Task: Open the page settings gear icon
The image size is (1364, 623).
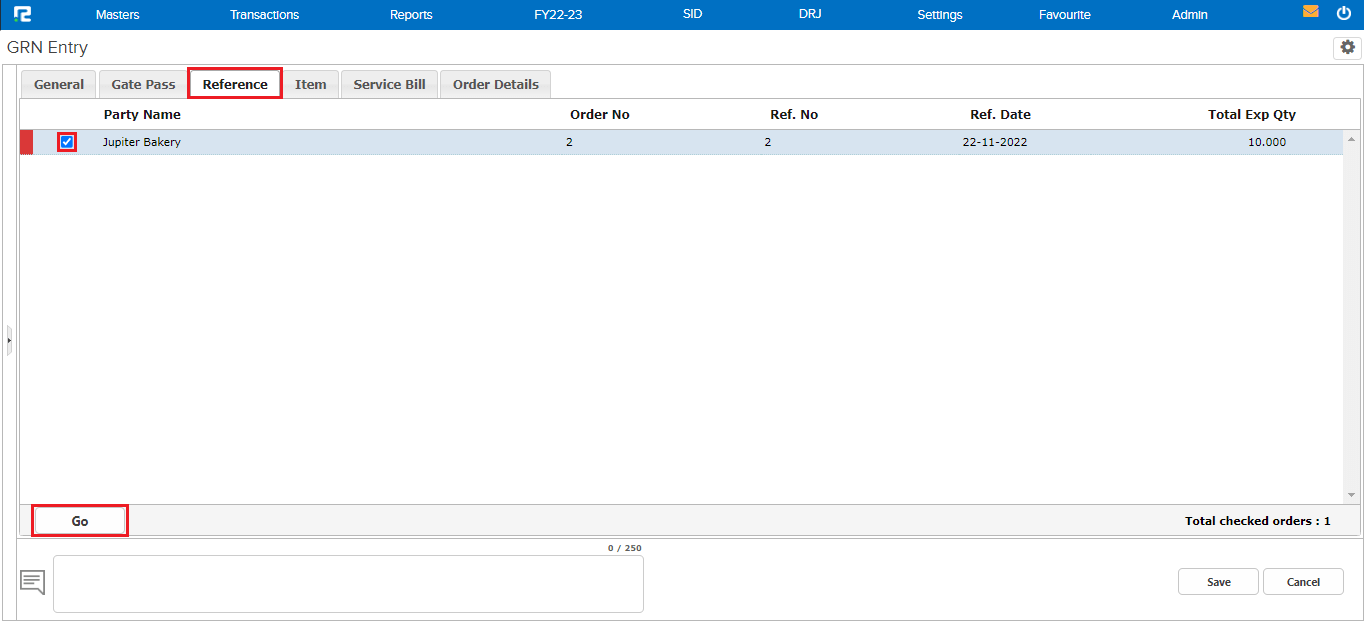Action: 1347,47
